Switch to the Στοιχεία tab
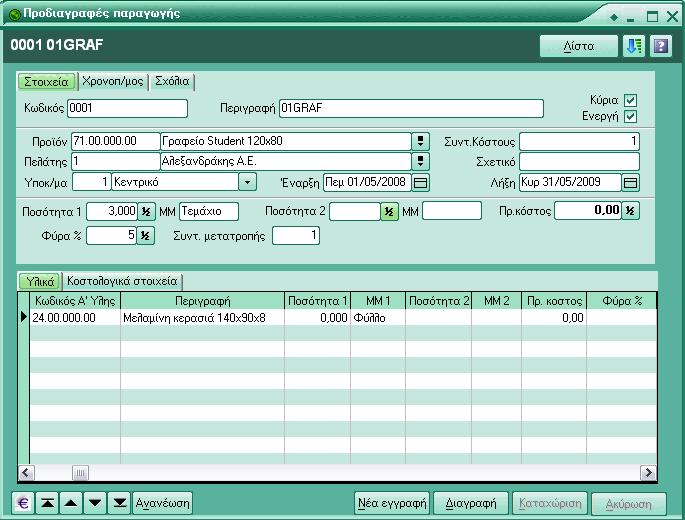 pos(46,82)
